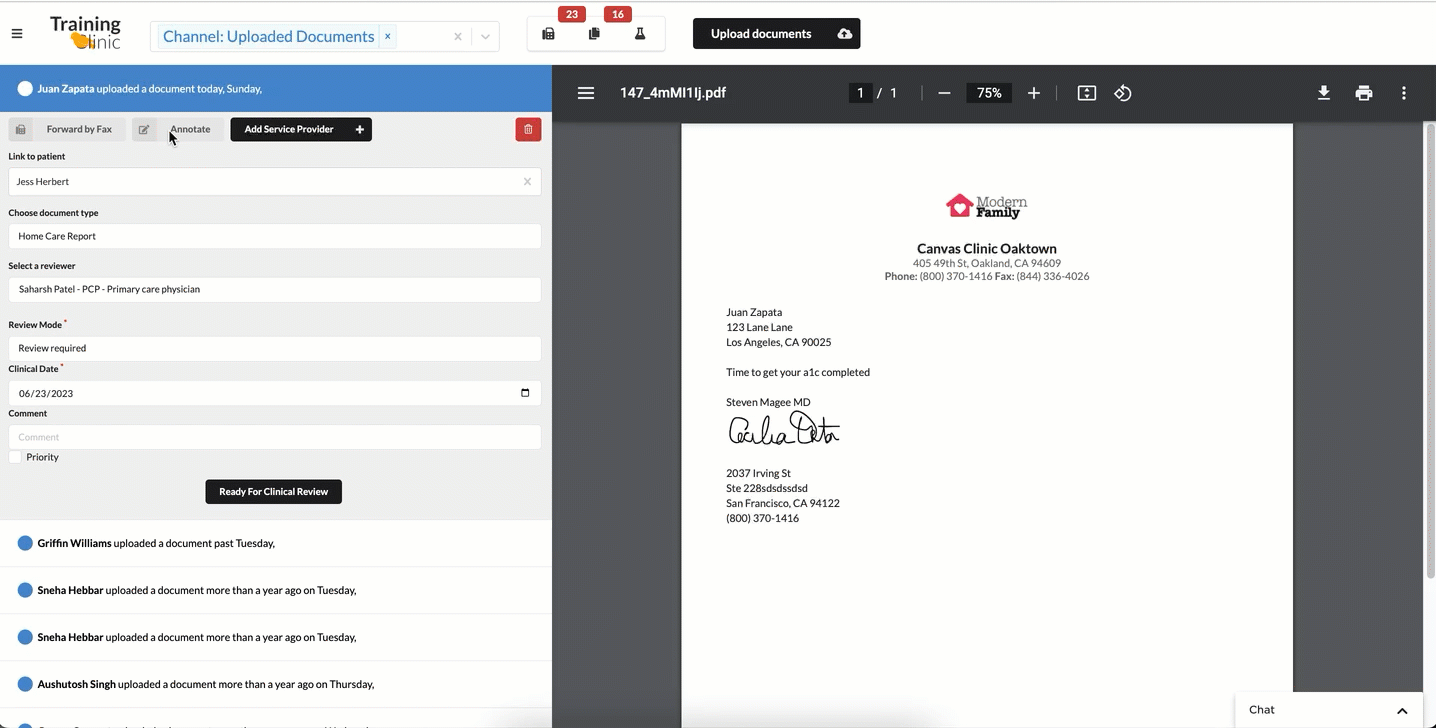
Task: Click the Add Service Provider button
Action: point(301,129)
